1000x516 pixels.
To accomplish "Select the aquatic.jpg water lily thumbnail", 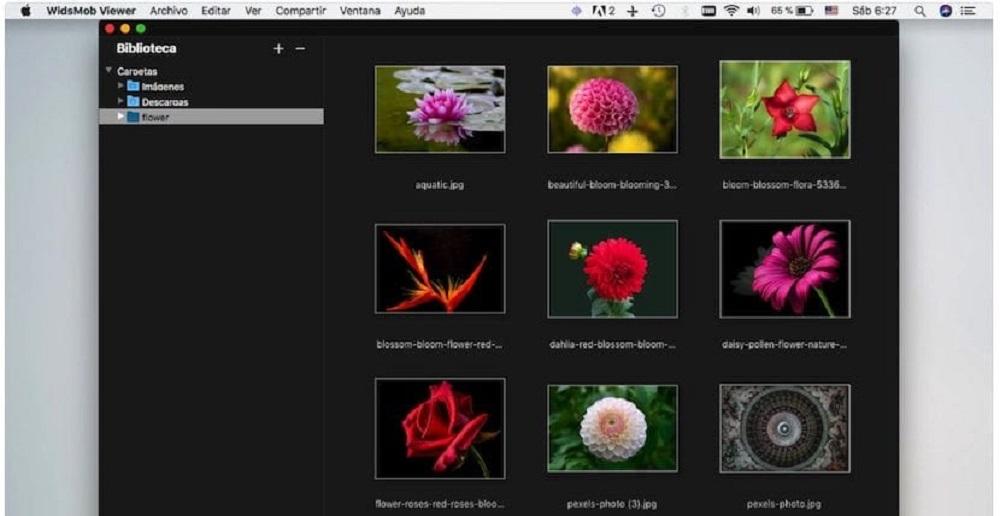I will (440, 109).
